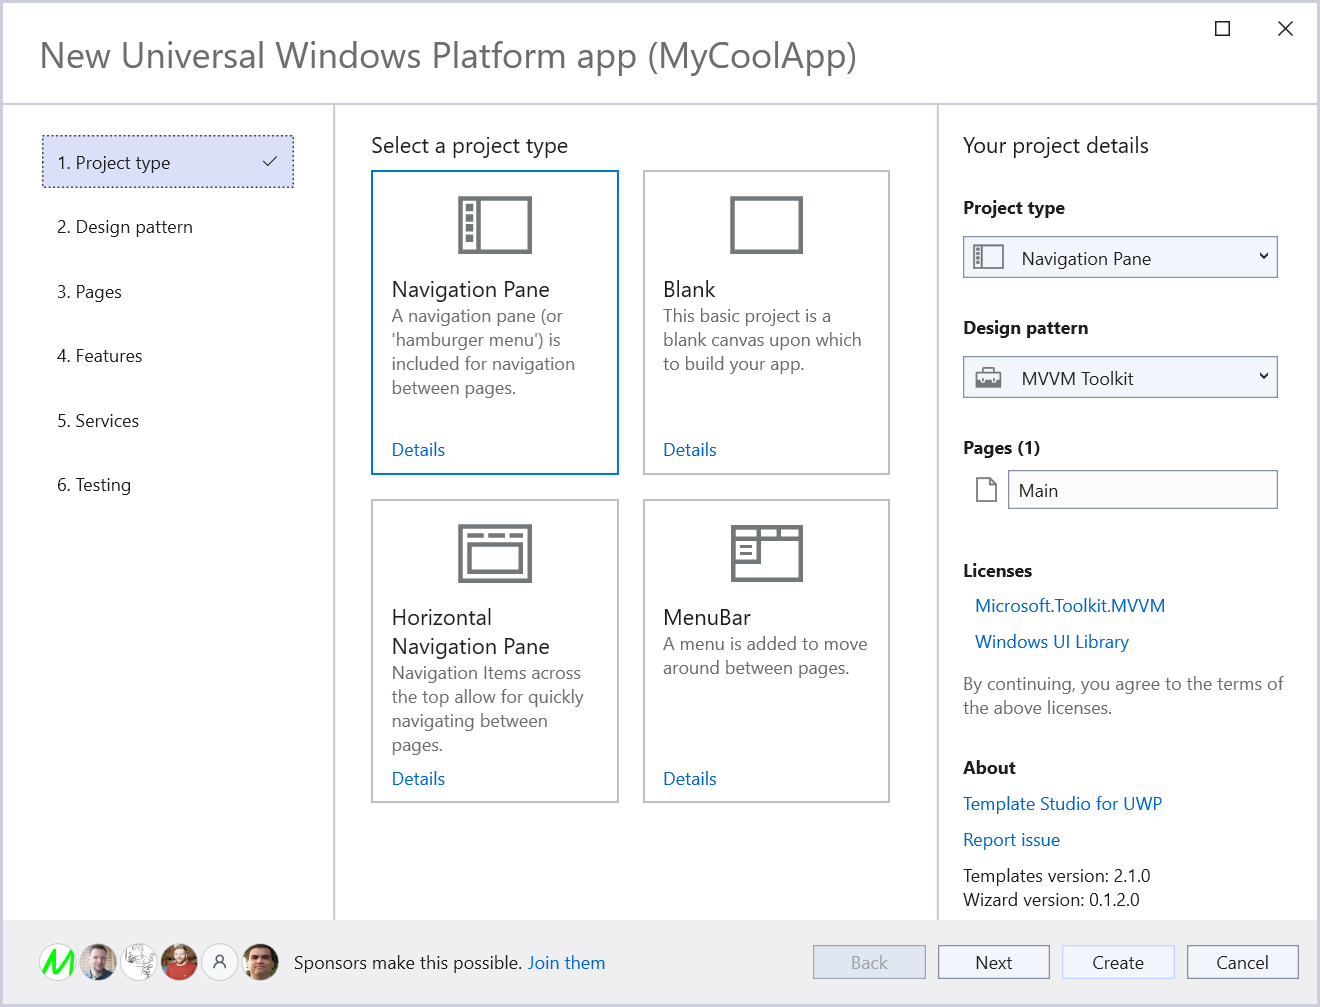Select the Navigation Pane layout icon

(x=495, y=225)
